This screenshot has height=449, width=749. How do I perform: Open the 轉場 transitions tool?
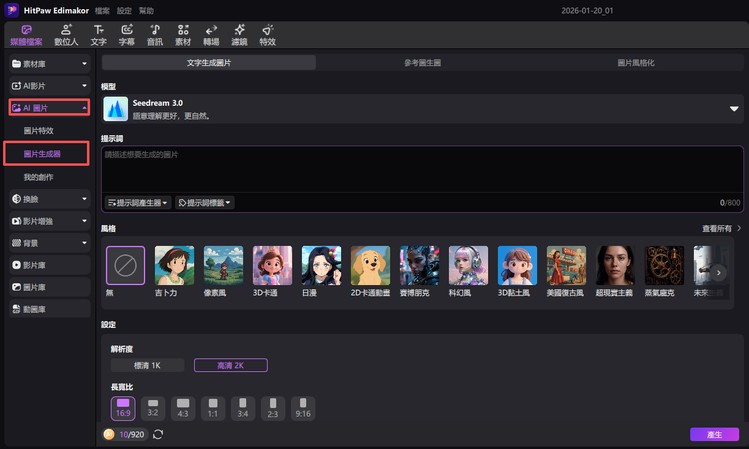(211, 35)
